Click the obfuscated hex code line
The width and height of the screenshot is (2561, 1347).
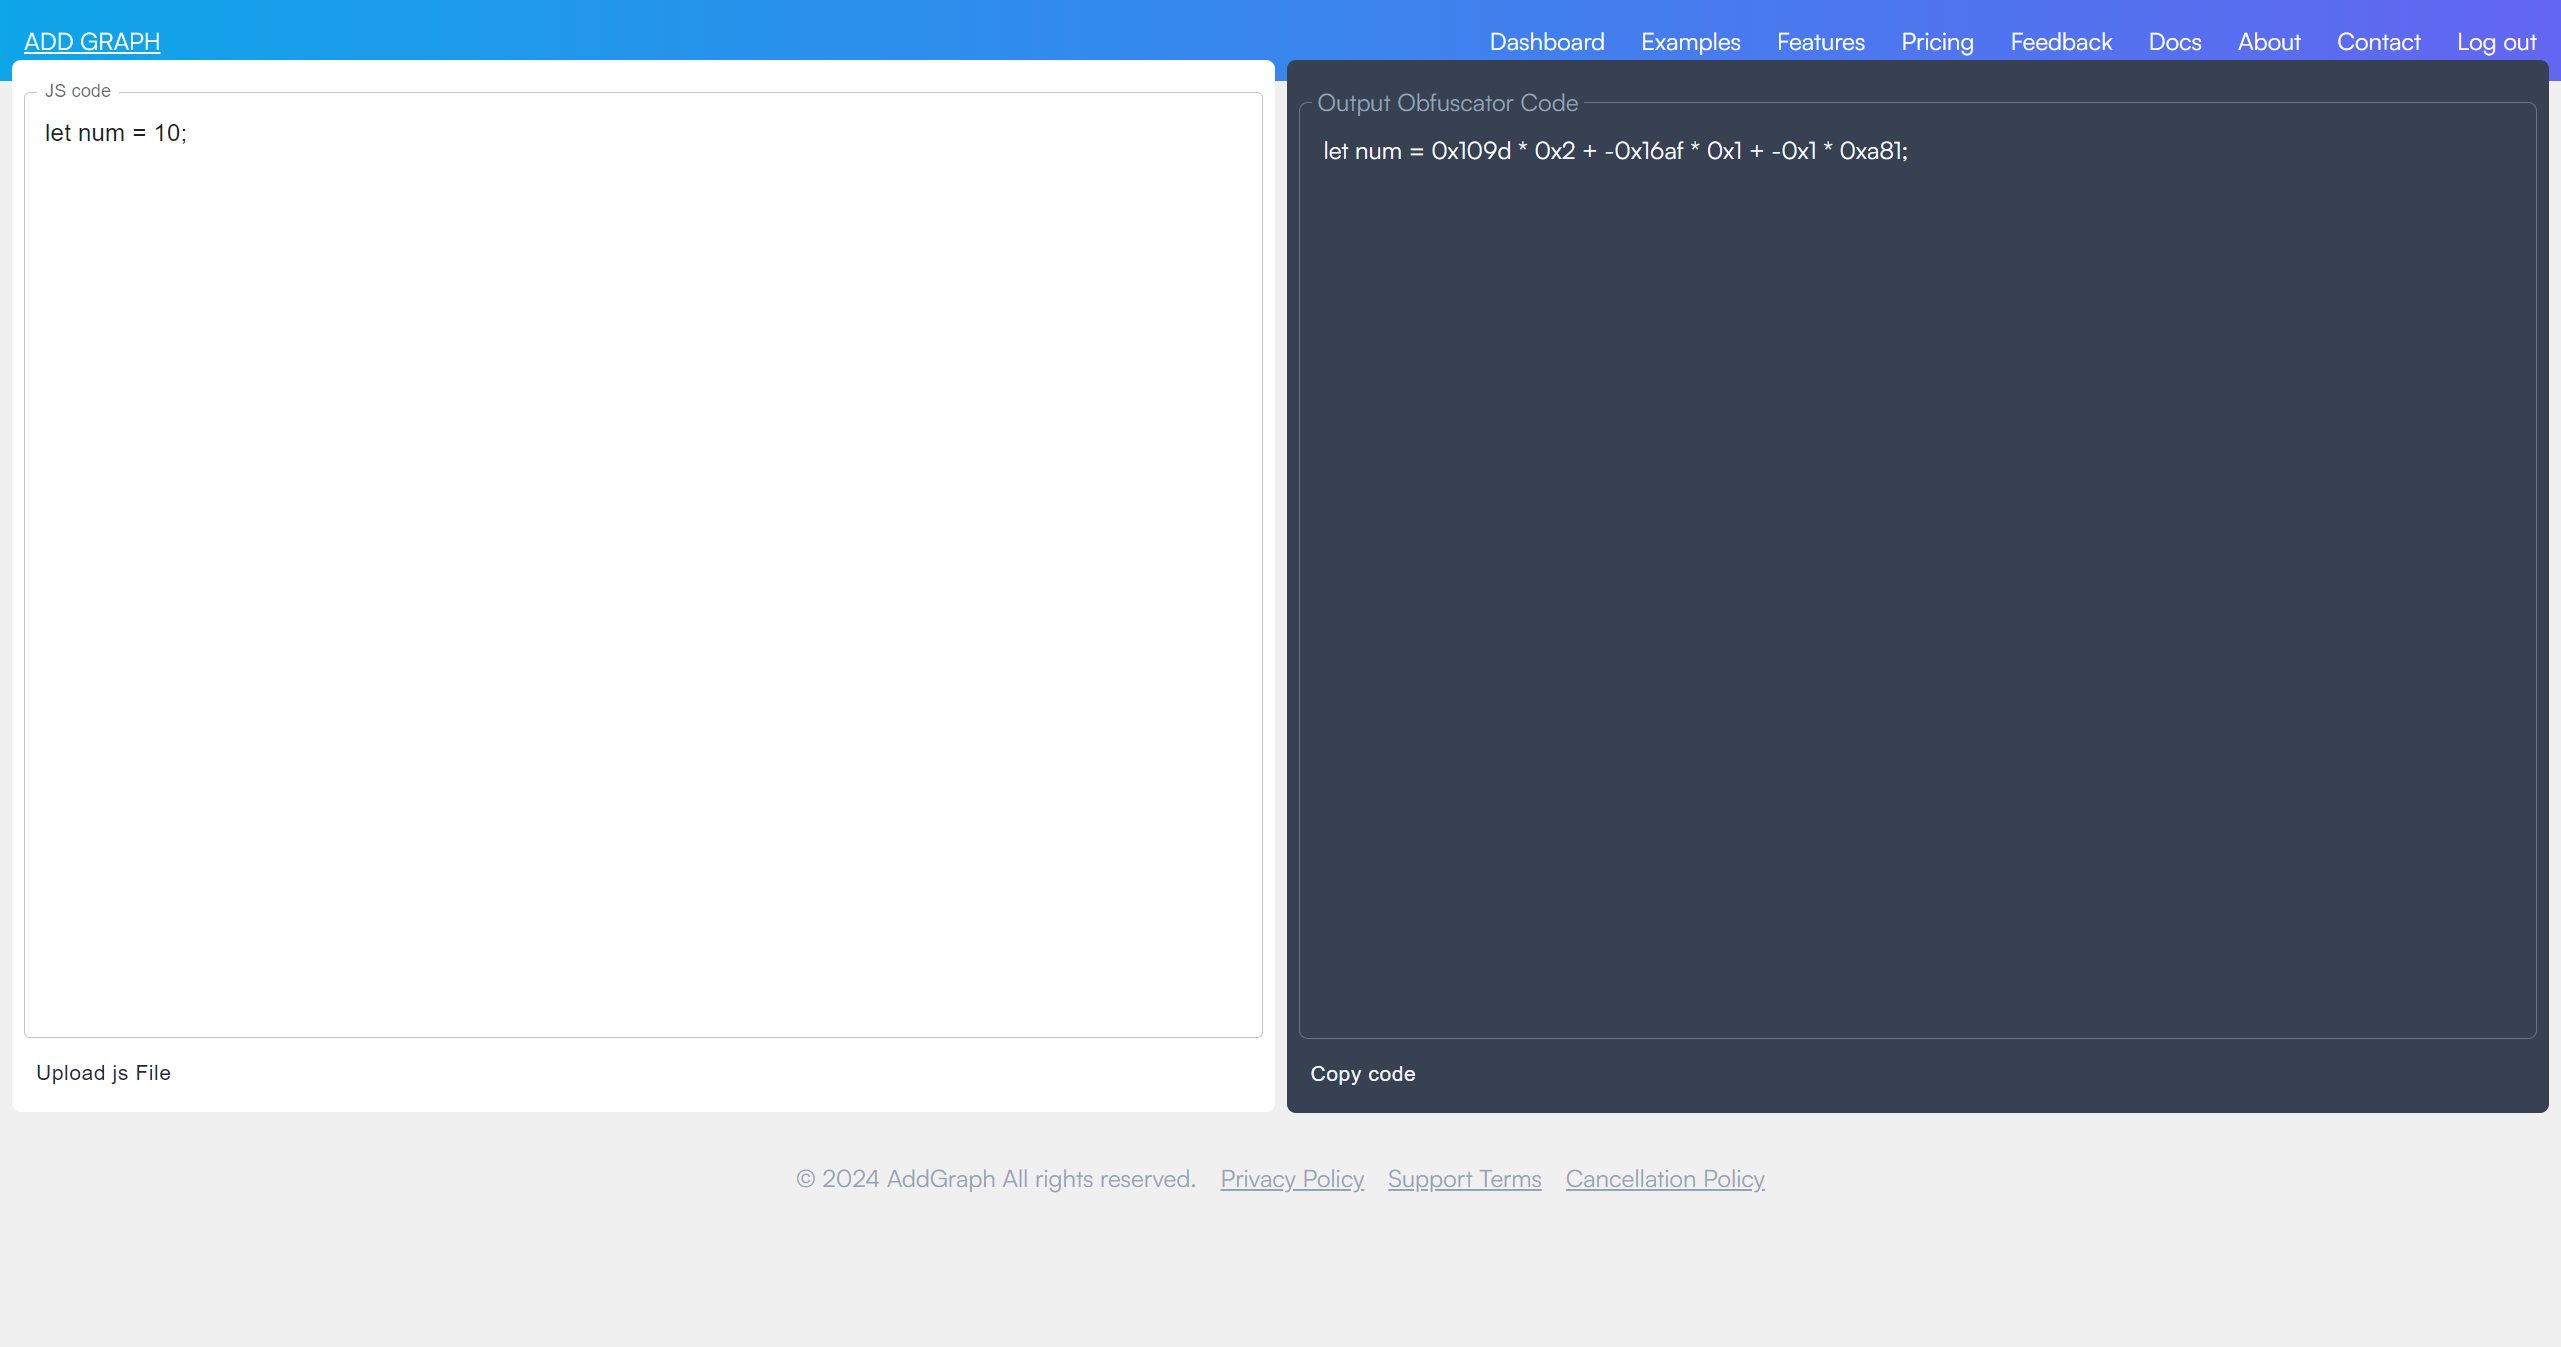point(1615,151)
